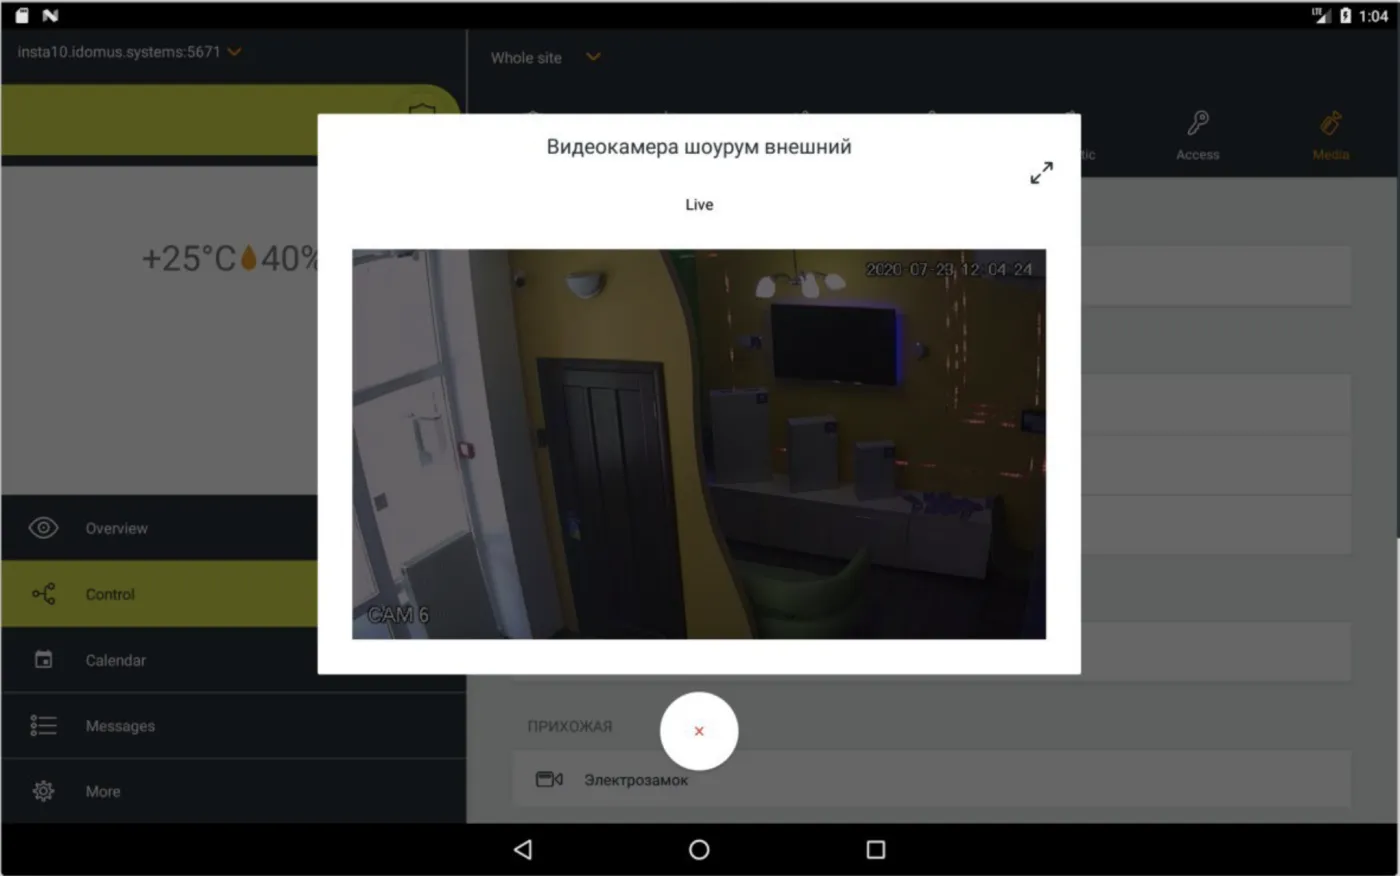
Task: Click the CAM 6 live video feed
Action: point(699,444)
